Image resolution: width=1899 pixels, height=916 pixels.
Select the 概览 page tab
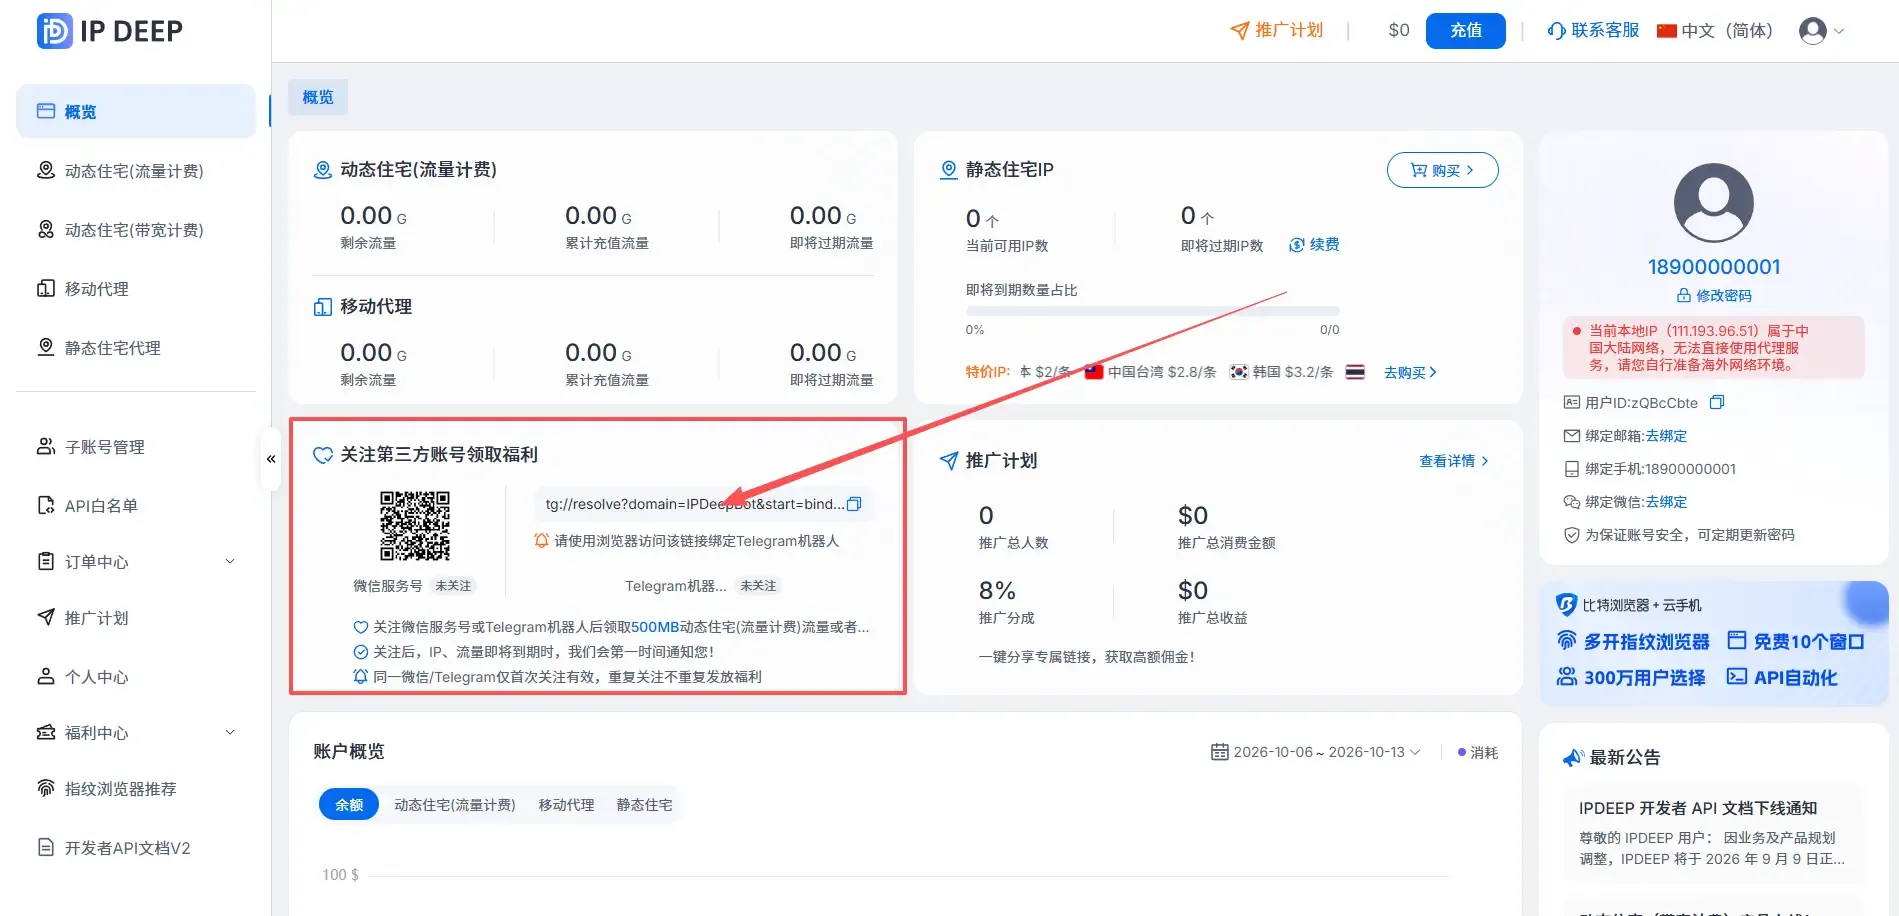(318, 97)
